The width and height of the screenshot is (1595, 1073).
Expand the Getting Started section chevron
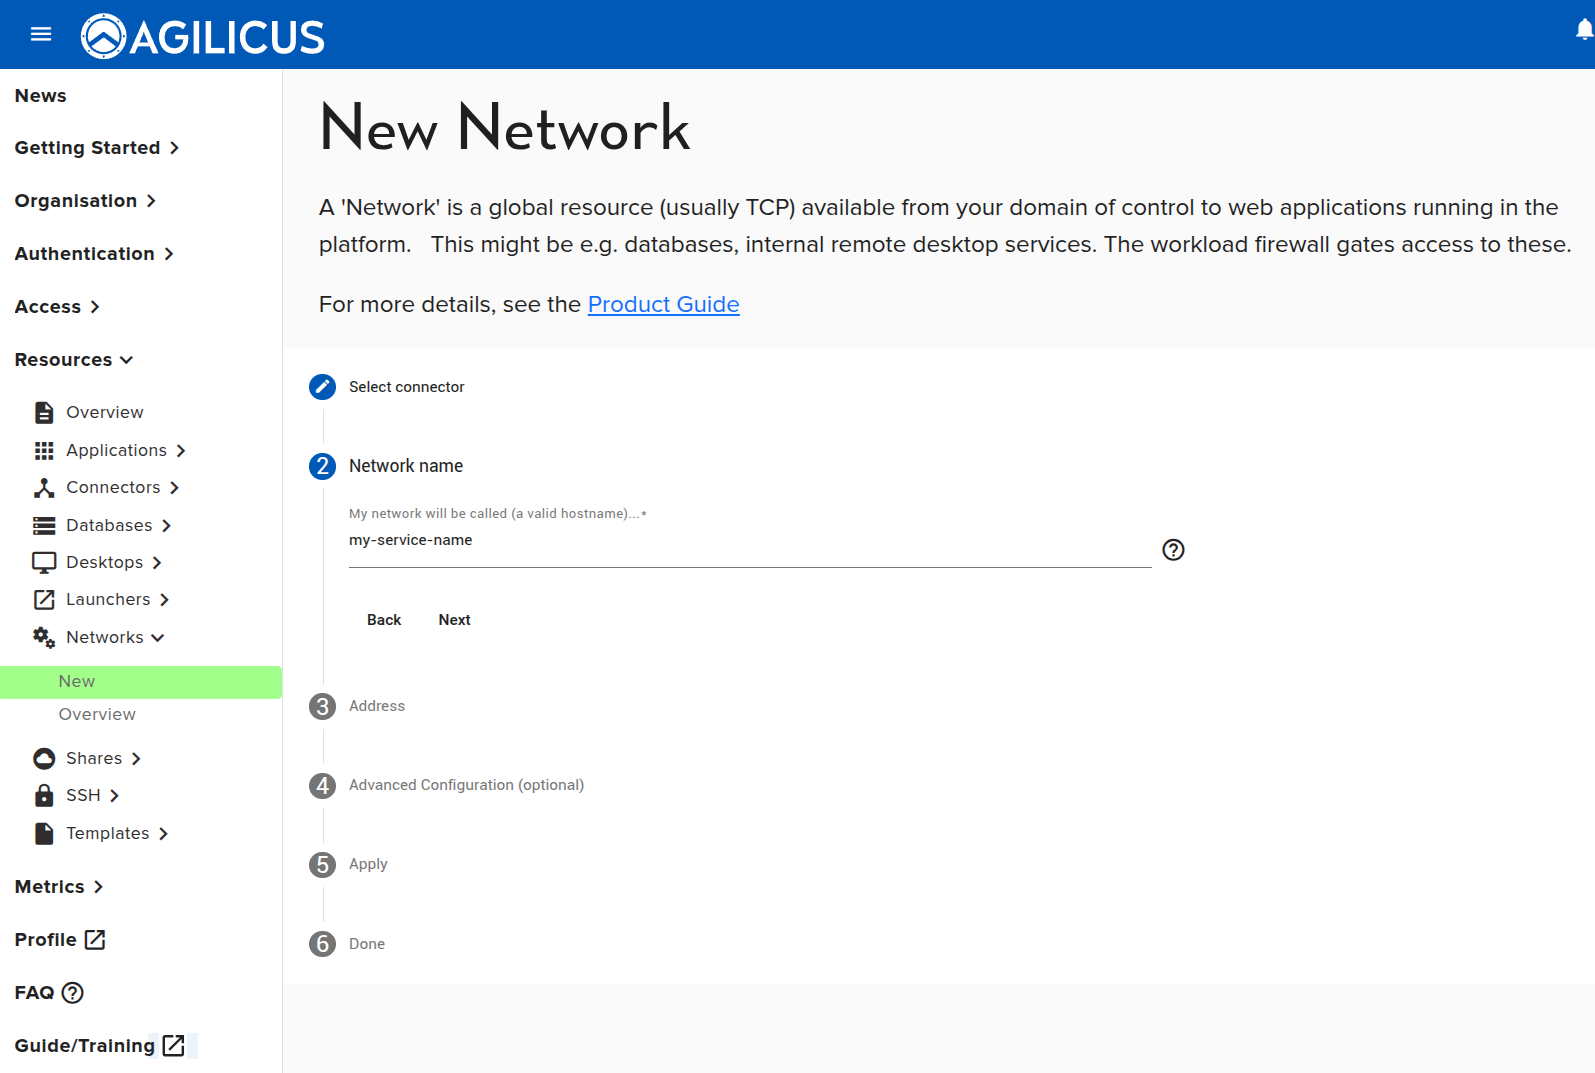point(174,148)
